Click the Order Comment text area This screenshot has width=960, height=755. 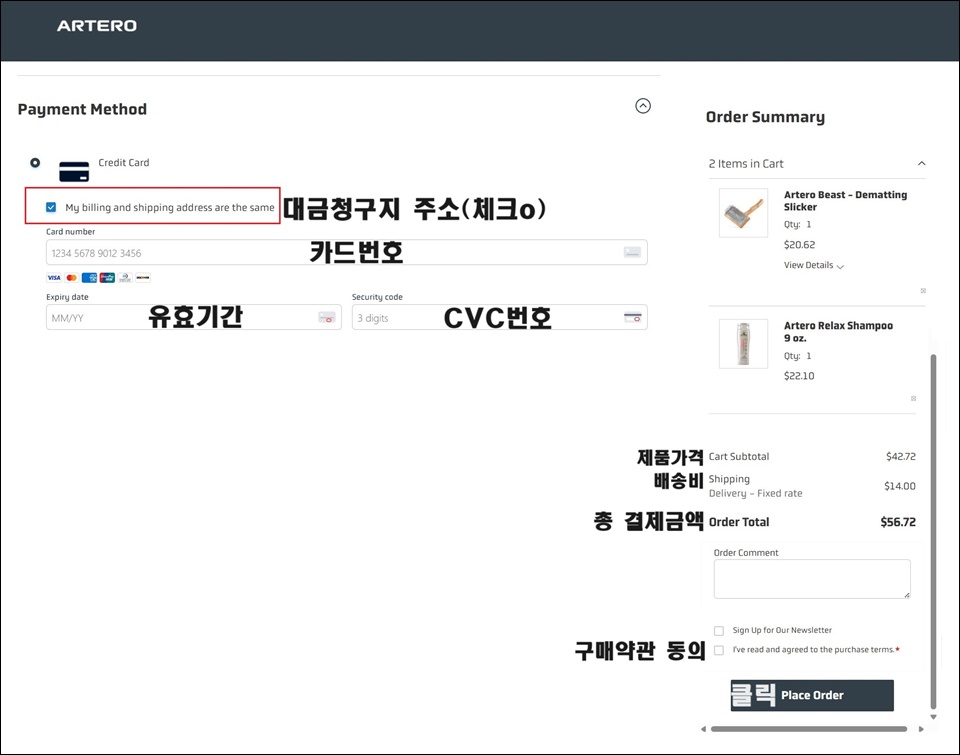click(x=812, y=579)
